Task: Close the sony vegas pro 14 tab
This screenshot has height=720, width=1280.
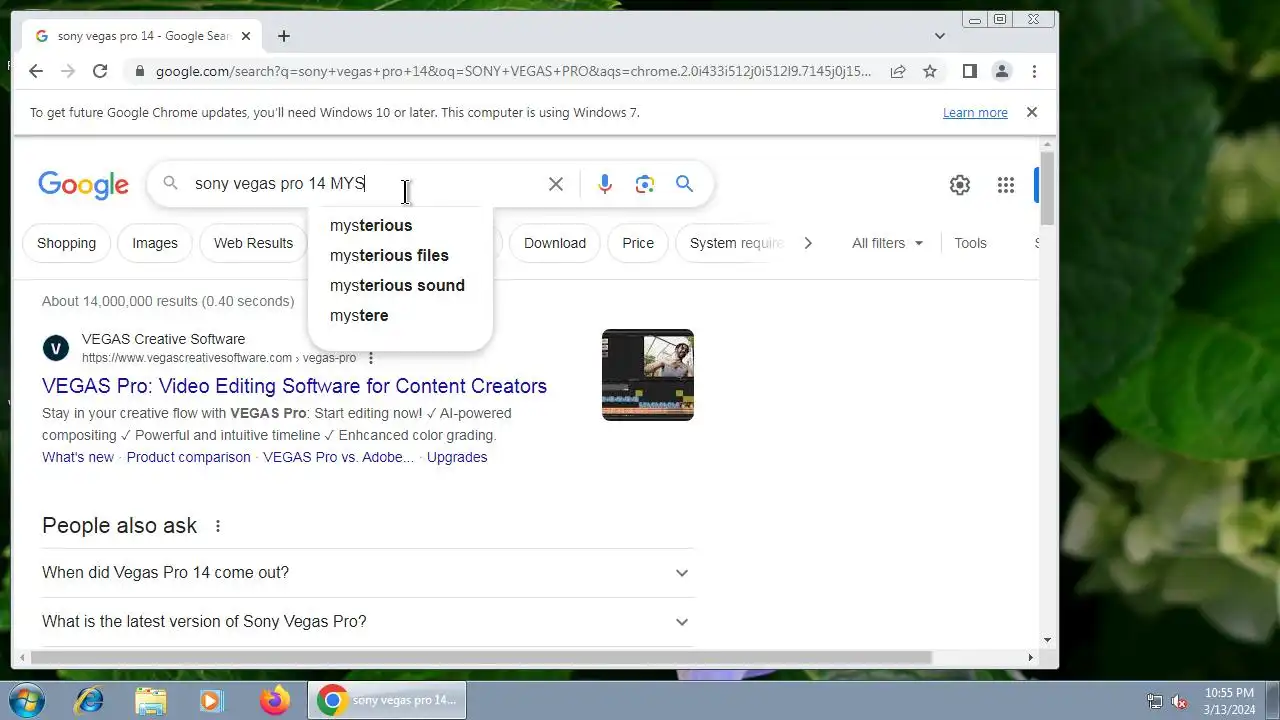Action: click(246, 36)
